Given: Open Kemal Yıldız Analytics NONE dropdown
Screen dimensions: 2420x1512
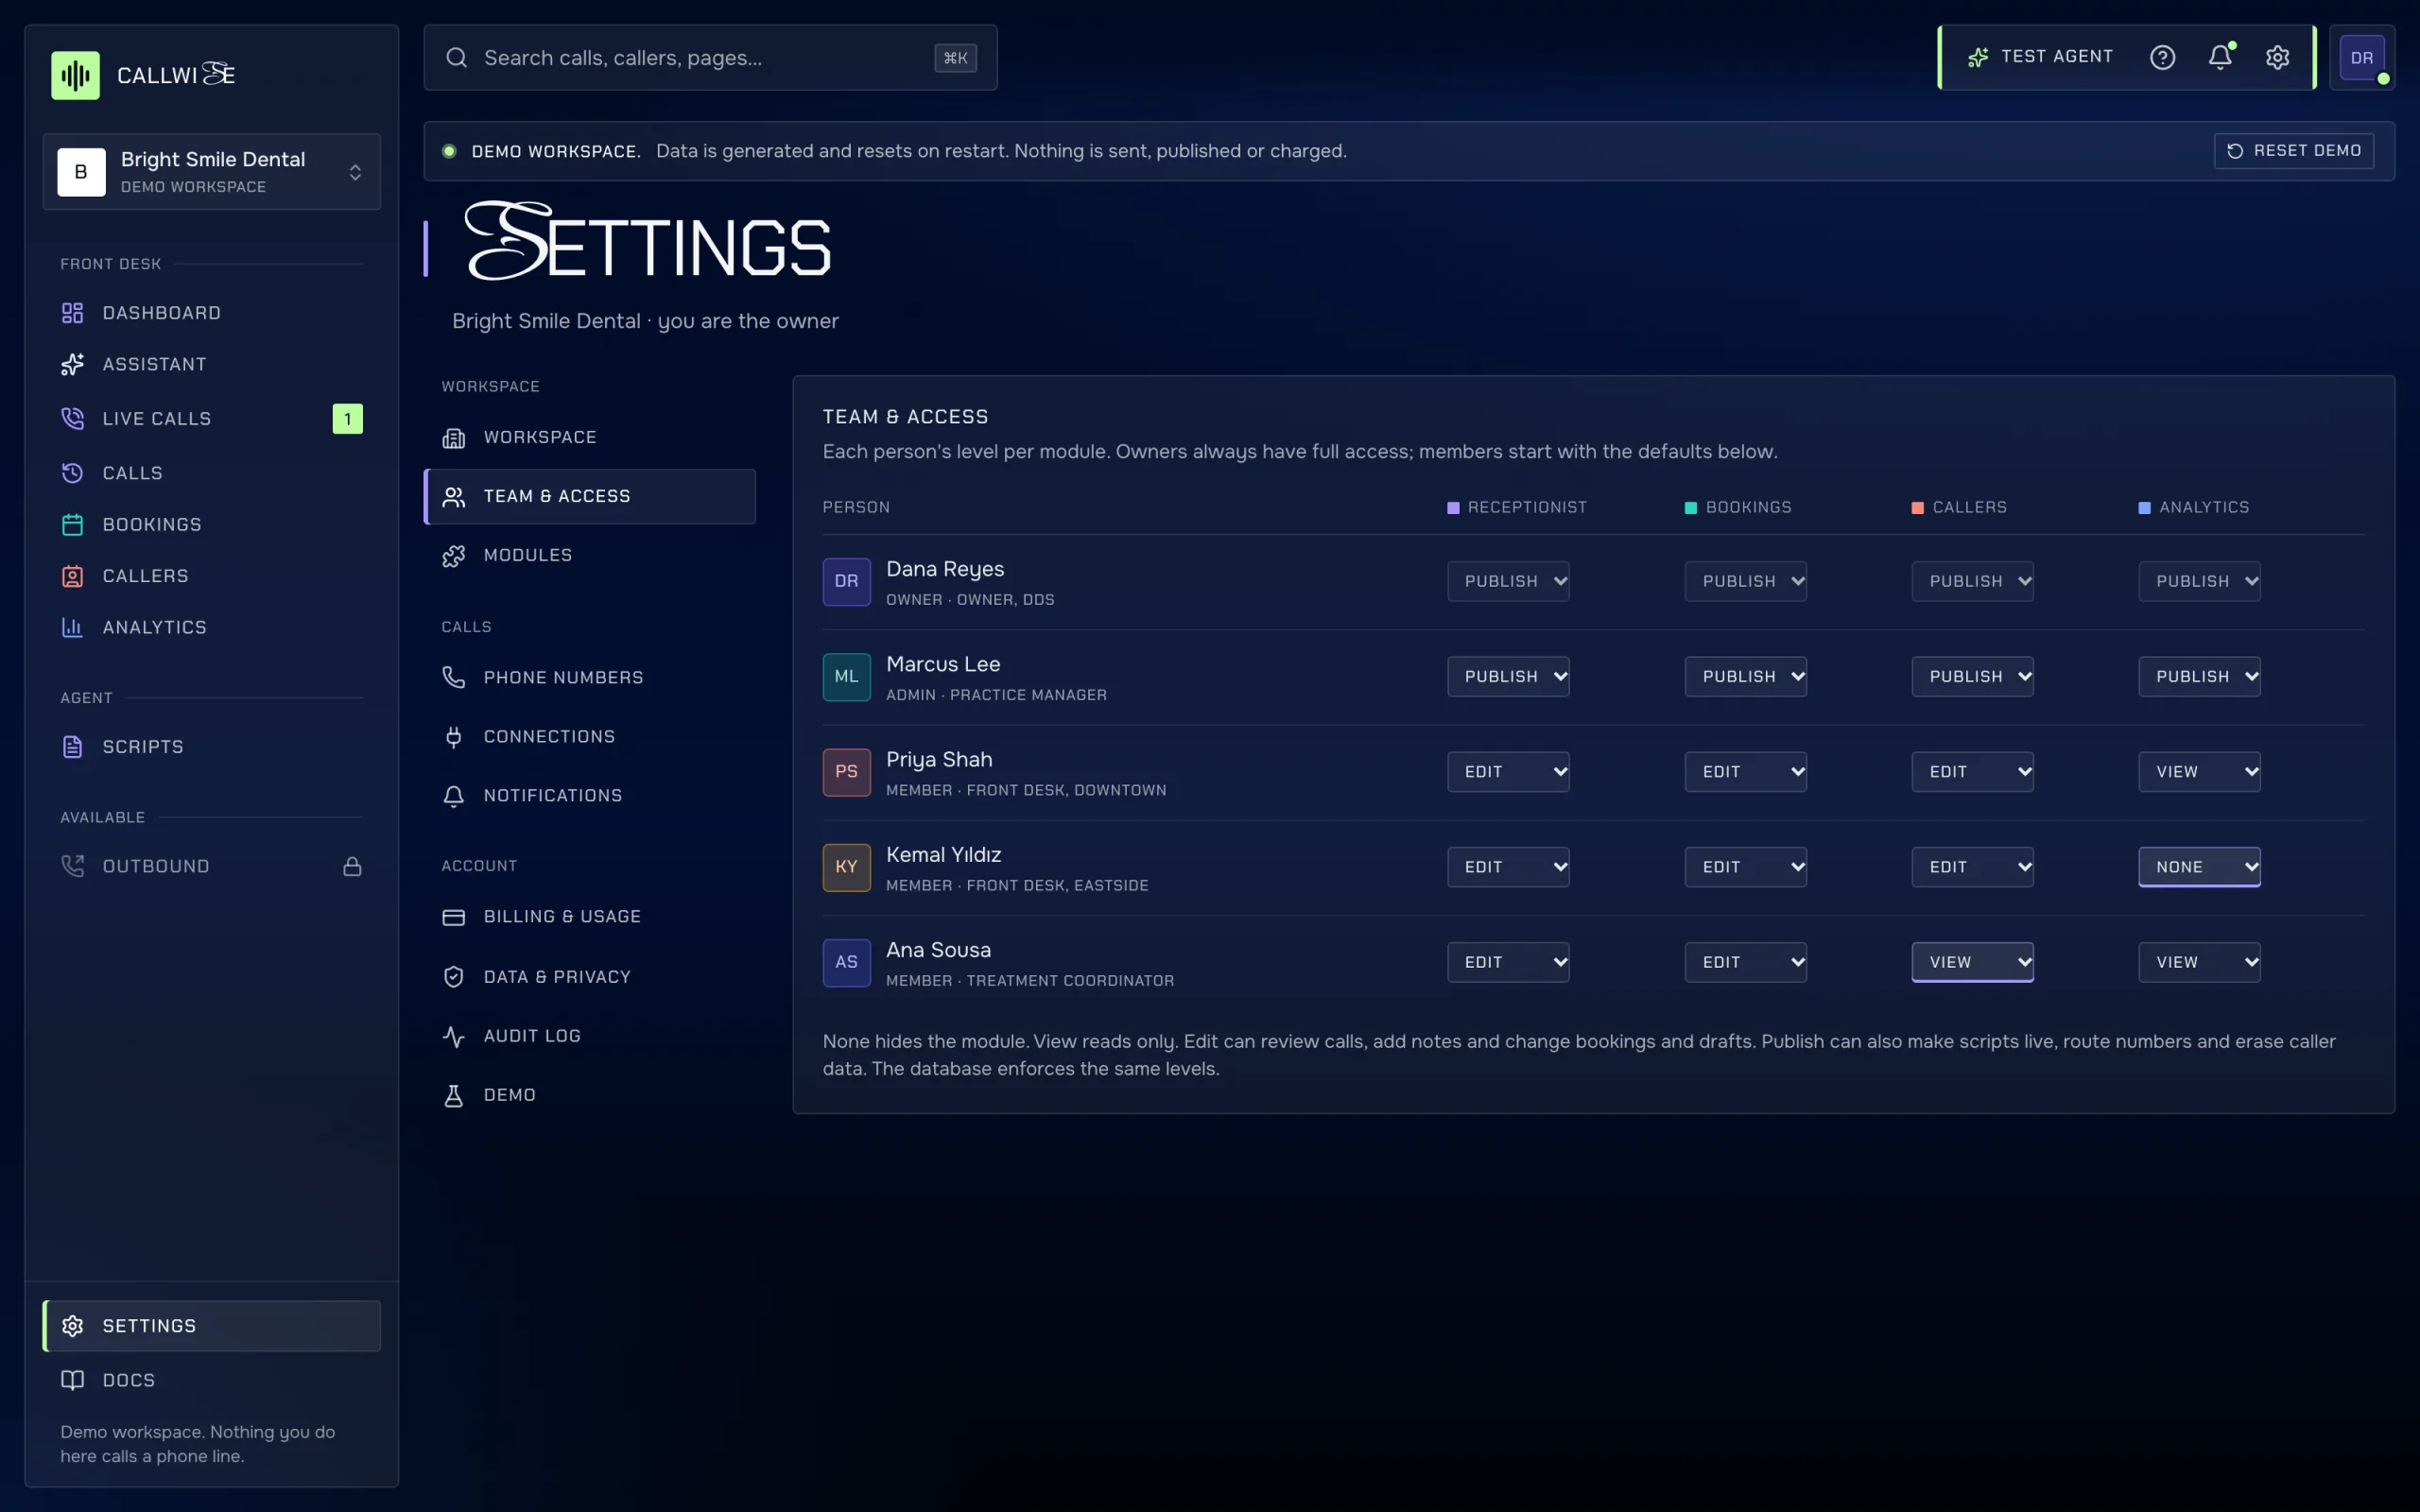Looking at the screenshot, I should tap(2199, 867).
